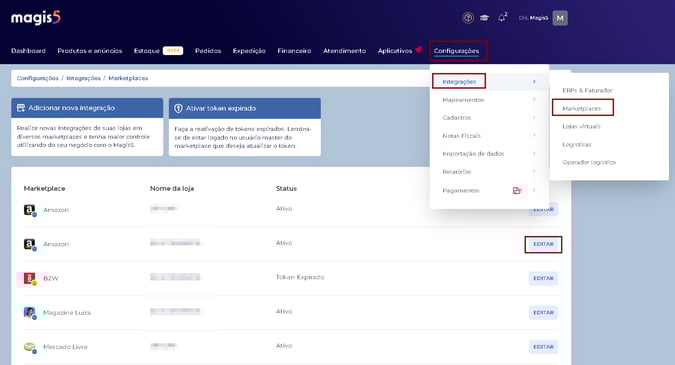
Task: Click EDITAR for B2W row
Action: 543,278
